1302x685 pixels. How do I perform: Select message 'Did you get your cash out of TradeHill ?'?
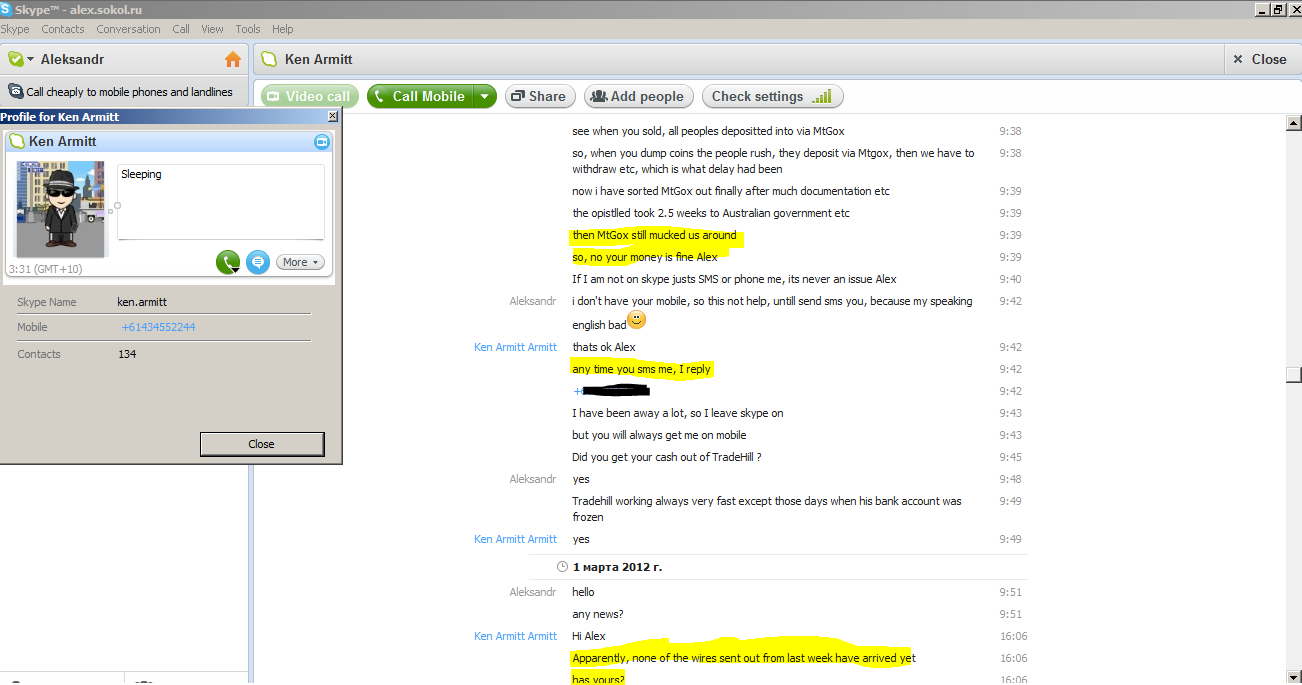667,457
